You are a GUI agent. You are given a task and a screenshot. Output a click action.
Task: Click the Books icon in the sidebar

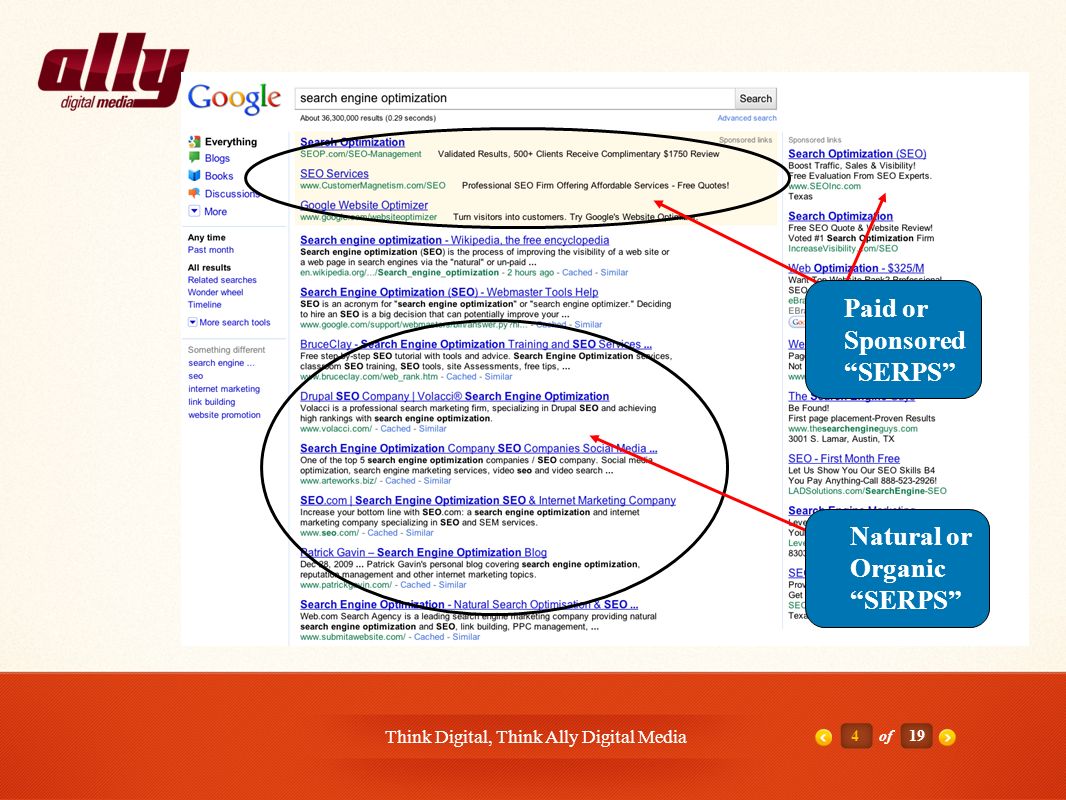click(194, 175)
